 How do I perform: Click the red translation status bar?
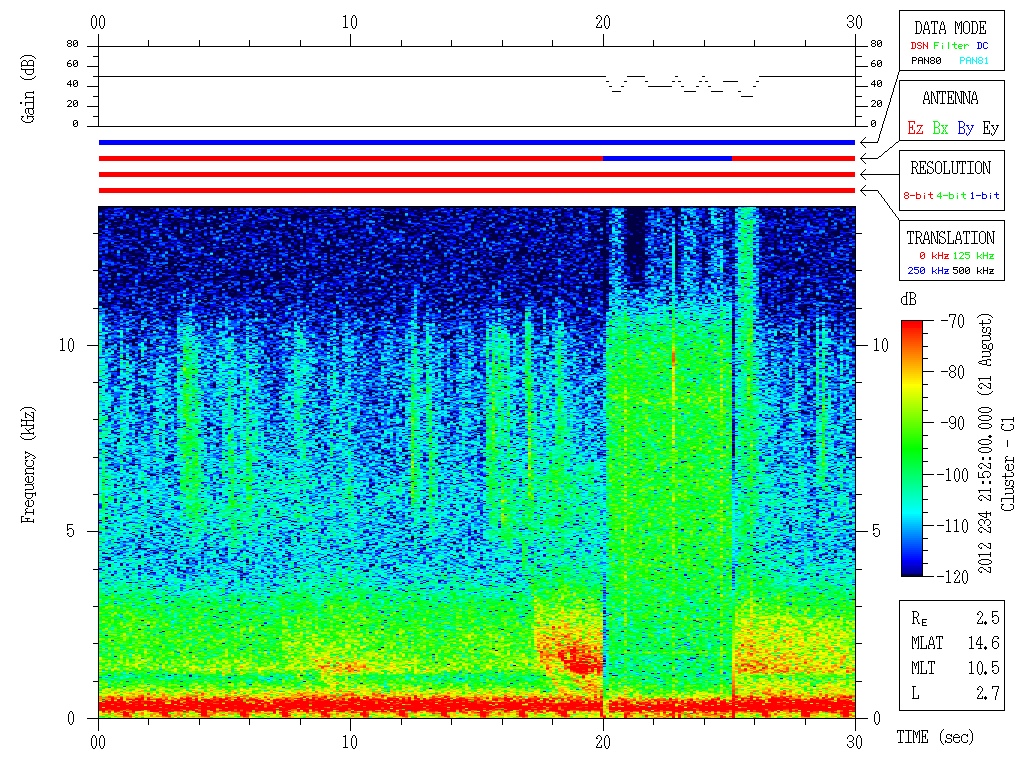(x=477, y=191)
